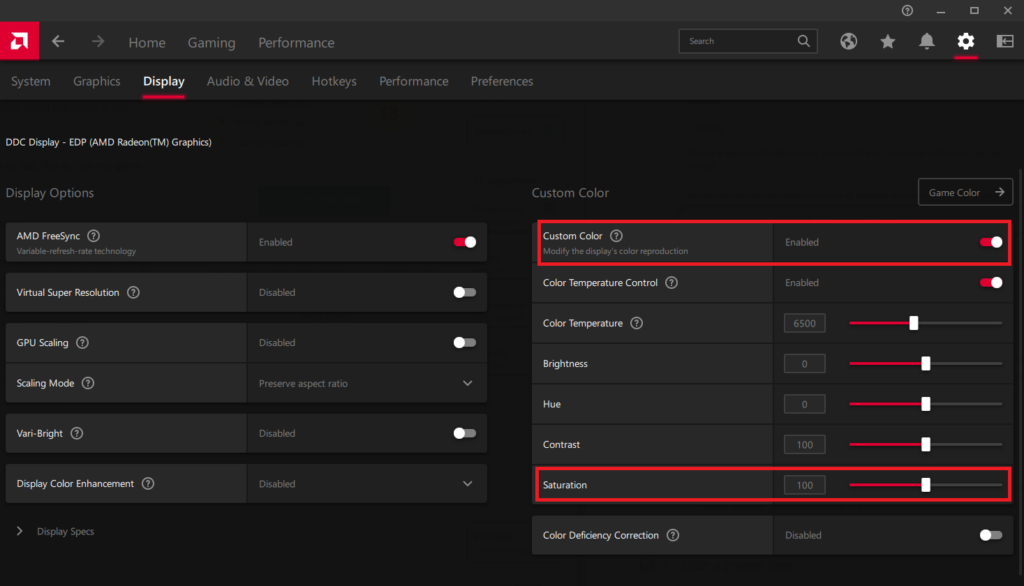Open favorites star icon
The width and height of the screenshot is (1024, 586).
pos(888,41)
